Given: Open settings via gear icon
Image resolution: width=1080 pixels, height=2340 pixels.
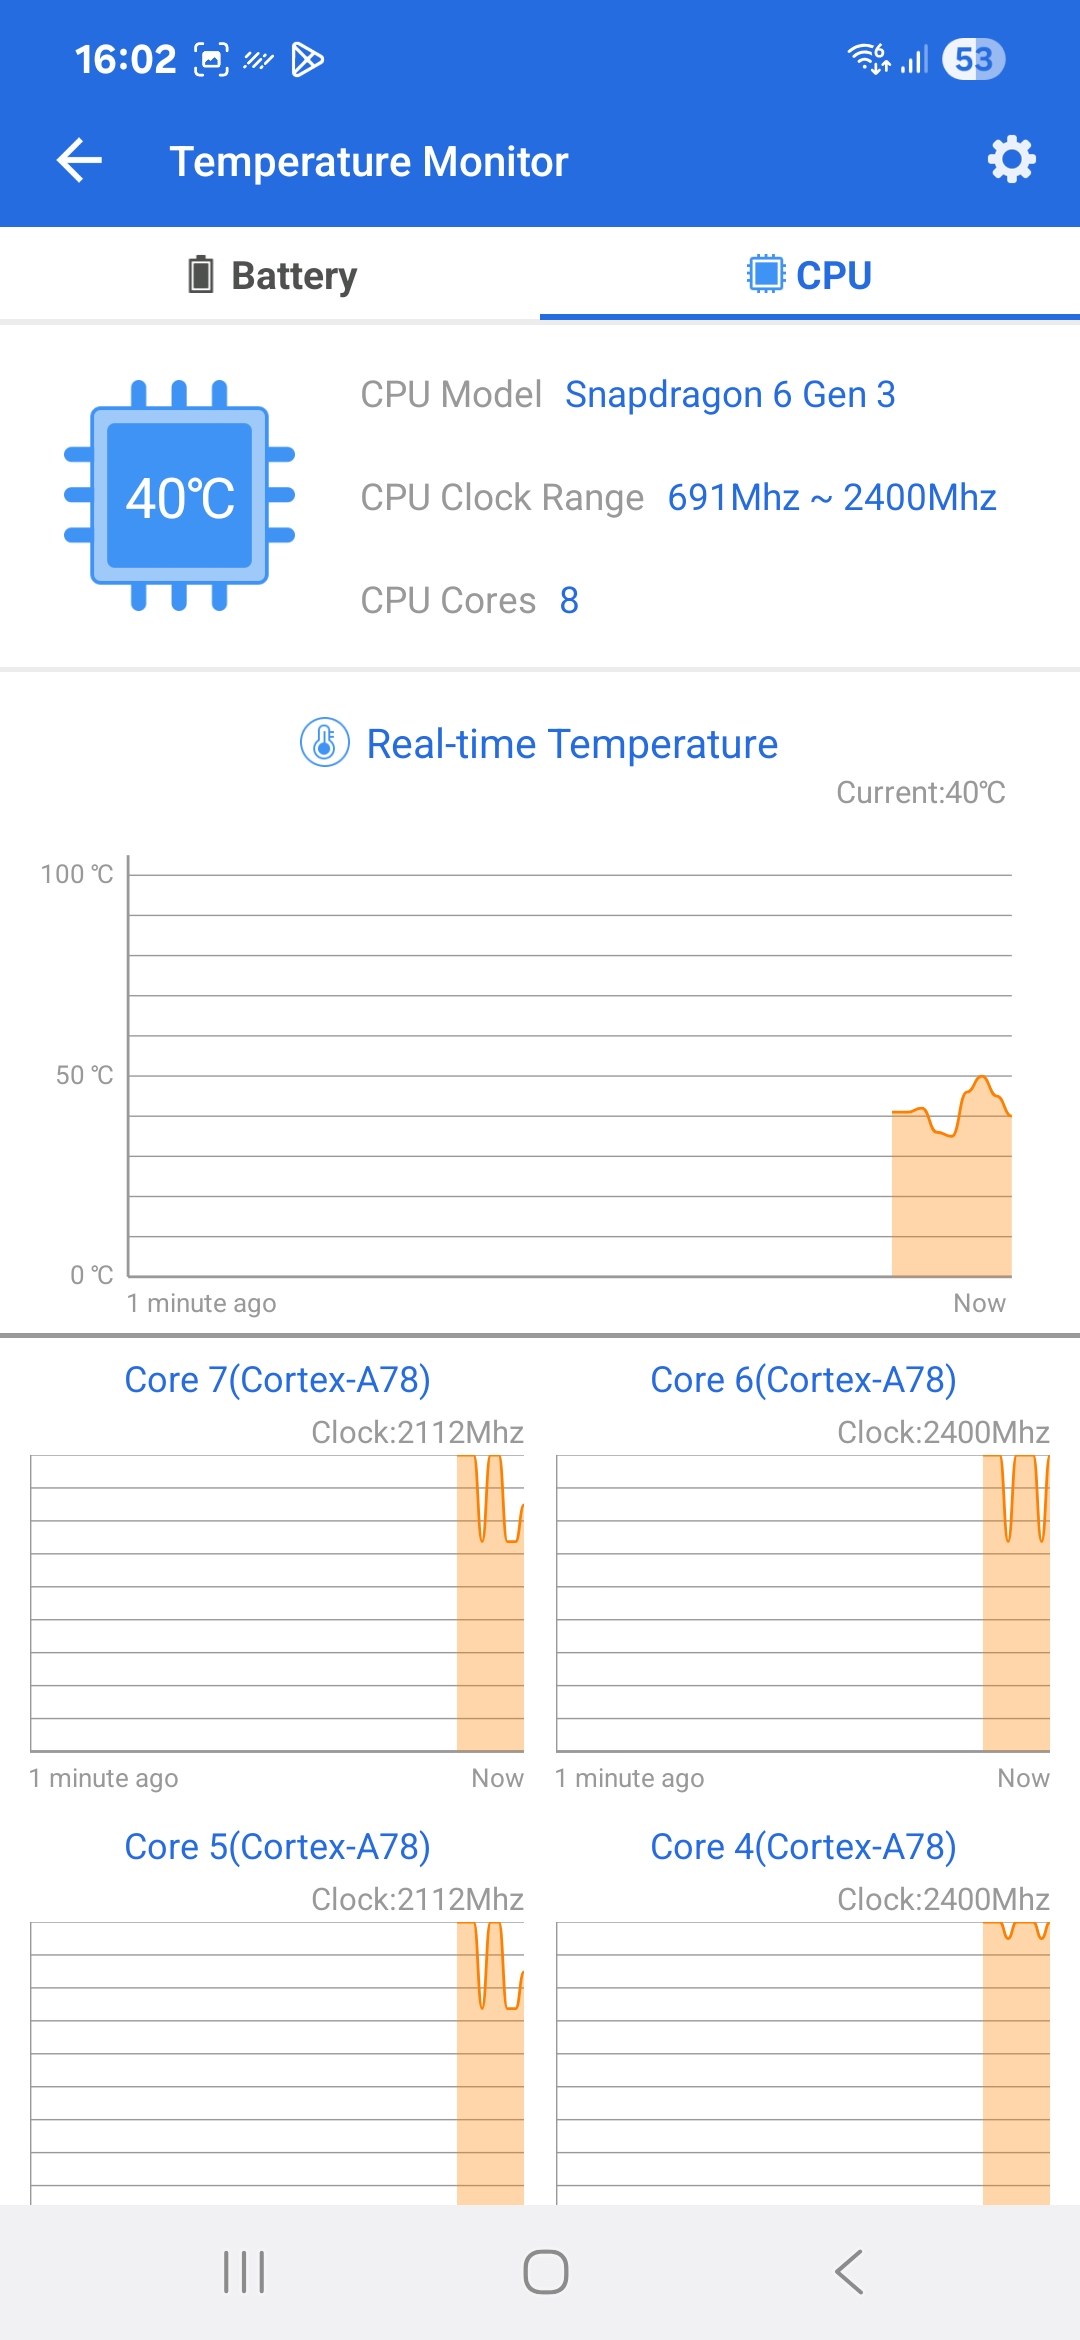Looking at the screenshot, I should click(x=1011, y=159).
